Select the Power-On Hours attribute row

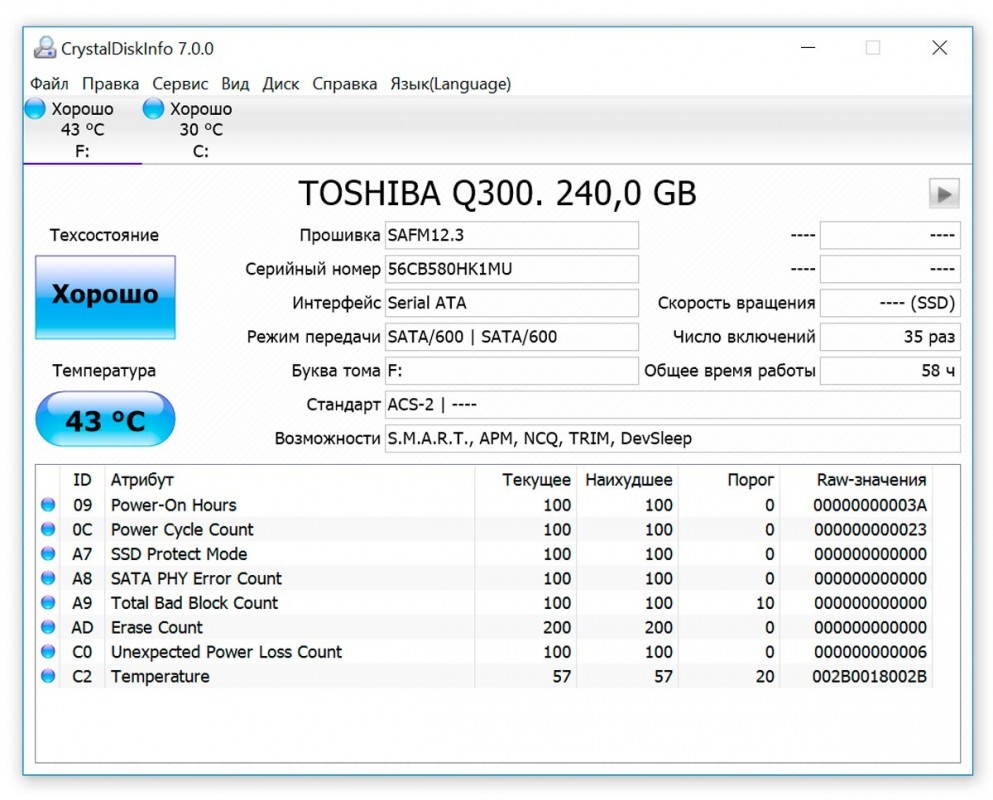[486, 505]
